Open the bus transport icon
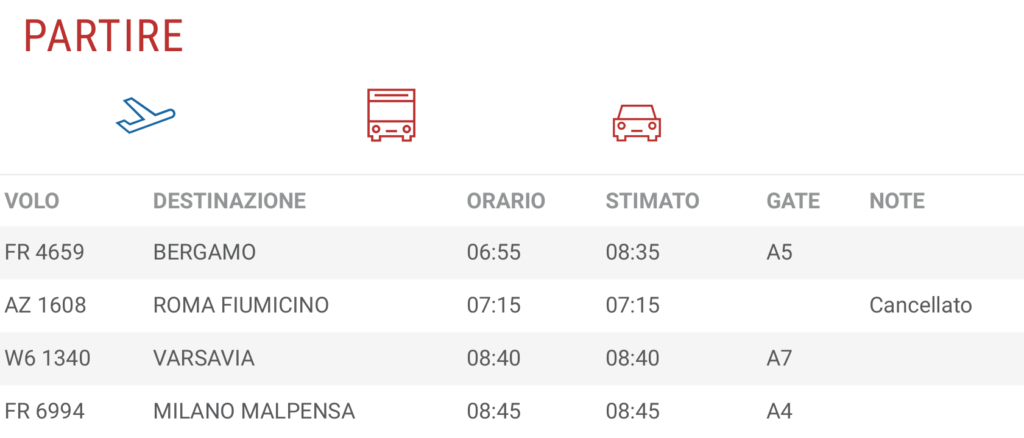 [x=391, y=115]
